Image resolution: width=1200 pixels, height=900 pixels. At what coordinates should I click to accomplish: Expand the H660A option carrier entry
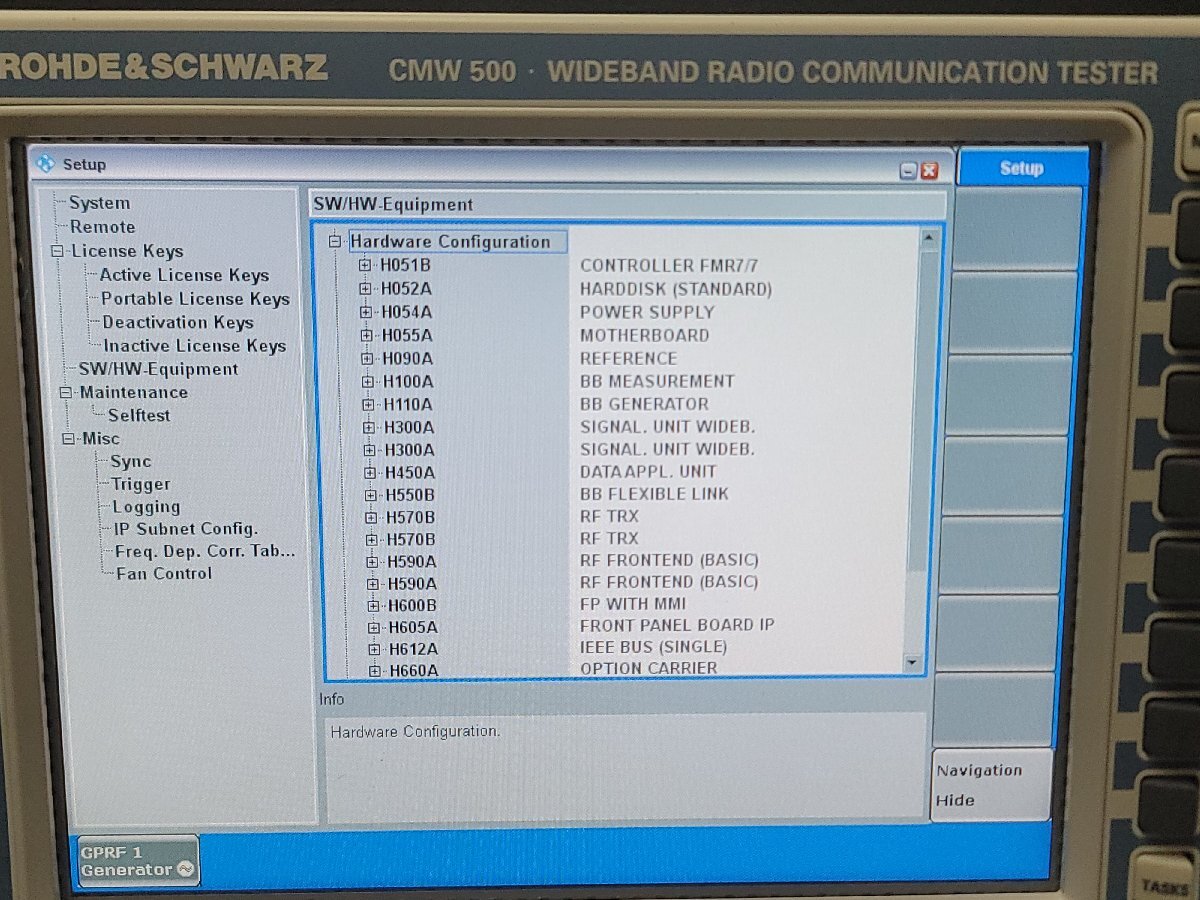(x=374, y=670)
